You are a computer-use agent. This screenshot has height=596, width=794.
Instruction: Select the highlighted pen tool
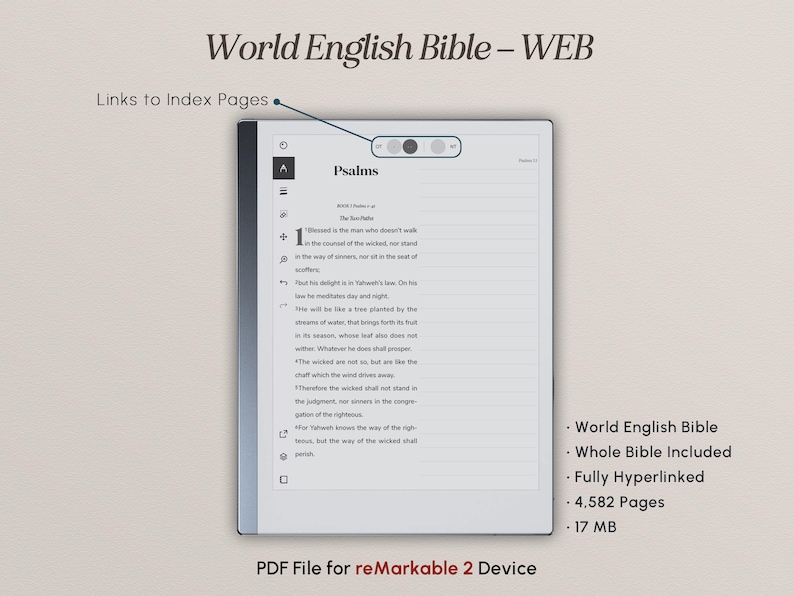pos(284,168)
